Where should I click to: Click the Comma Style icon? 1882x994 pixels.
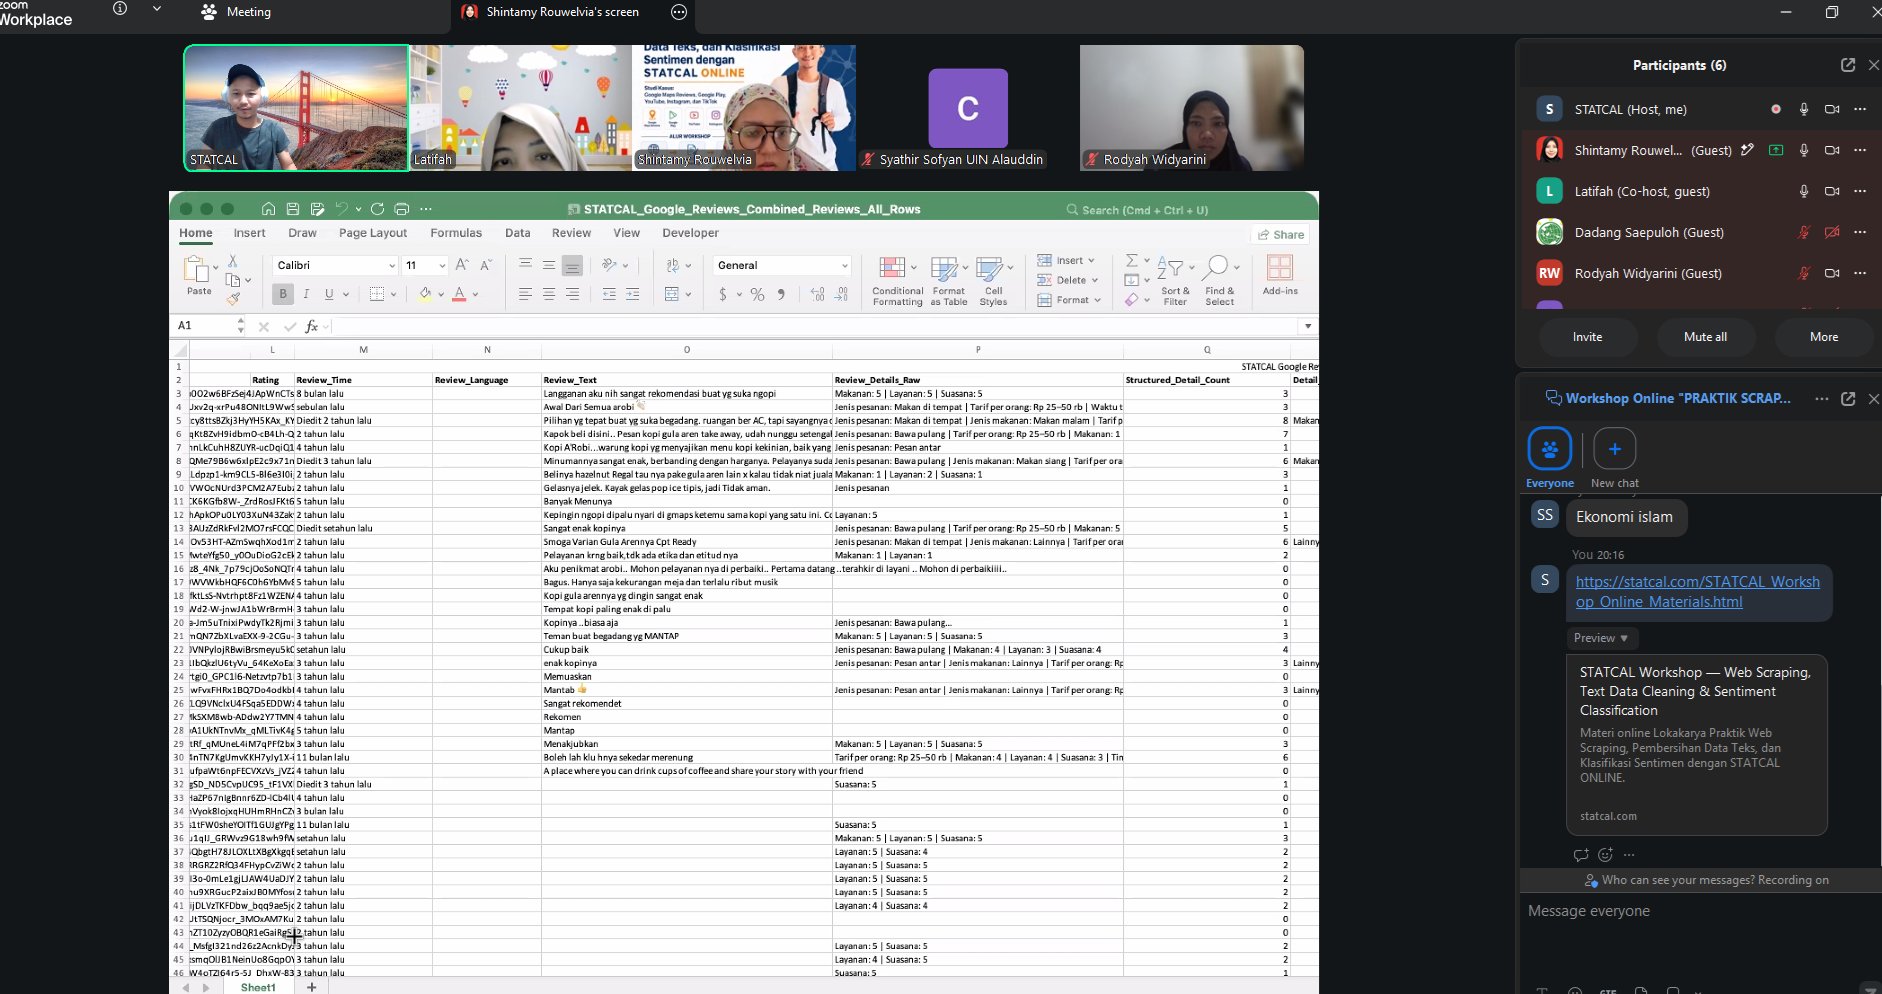click(781, 294)
